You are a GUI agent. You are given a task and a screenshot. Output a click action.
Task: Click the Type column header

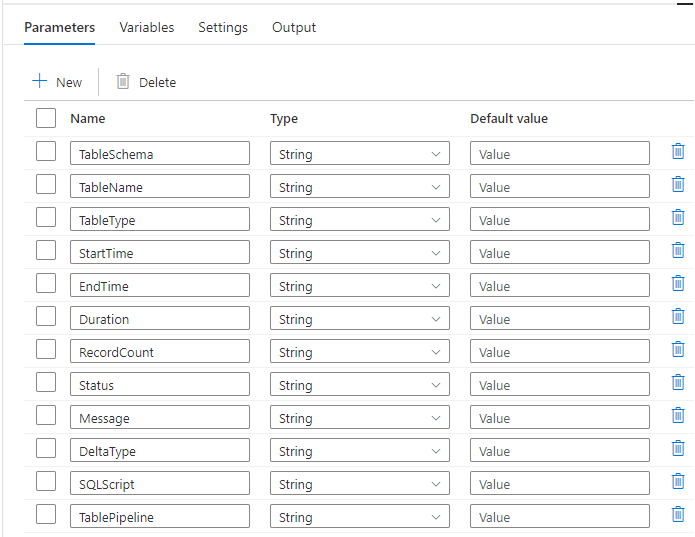pos(284,119)
